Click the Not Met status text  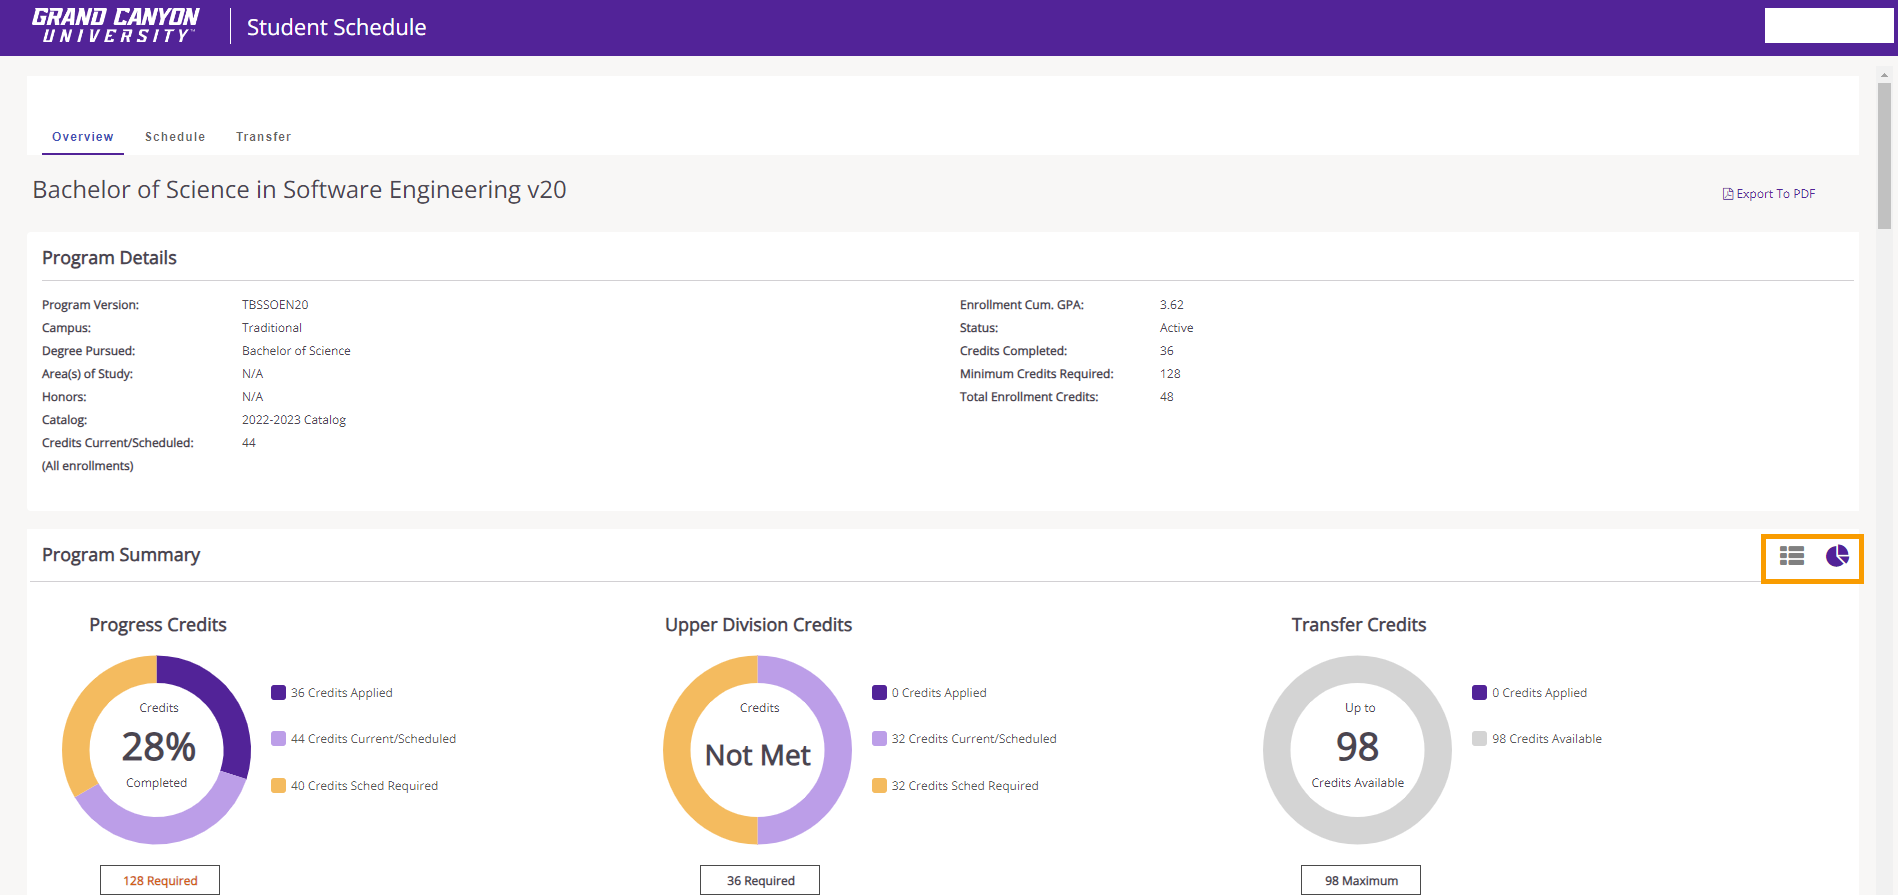[x=758, y=755]
